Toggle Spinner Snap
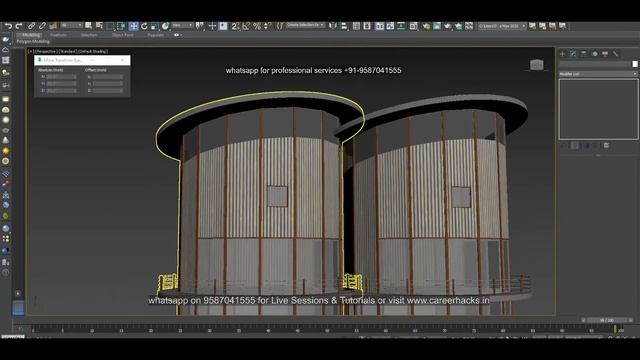640x360 pixels. pyautogui.click(x=267, y=26)
